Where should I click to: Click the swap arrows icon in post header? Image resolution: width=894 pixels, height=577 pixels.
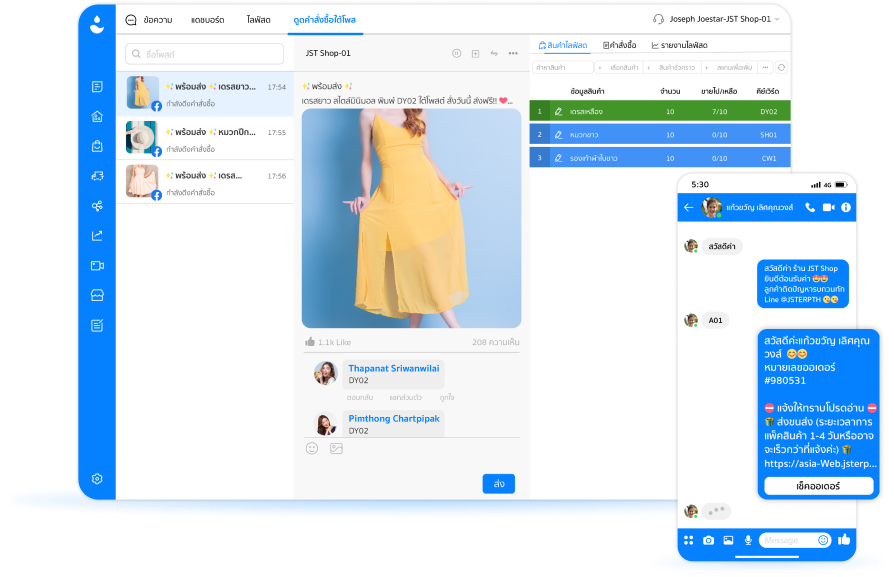[494, 54]
